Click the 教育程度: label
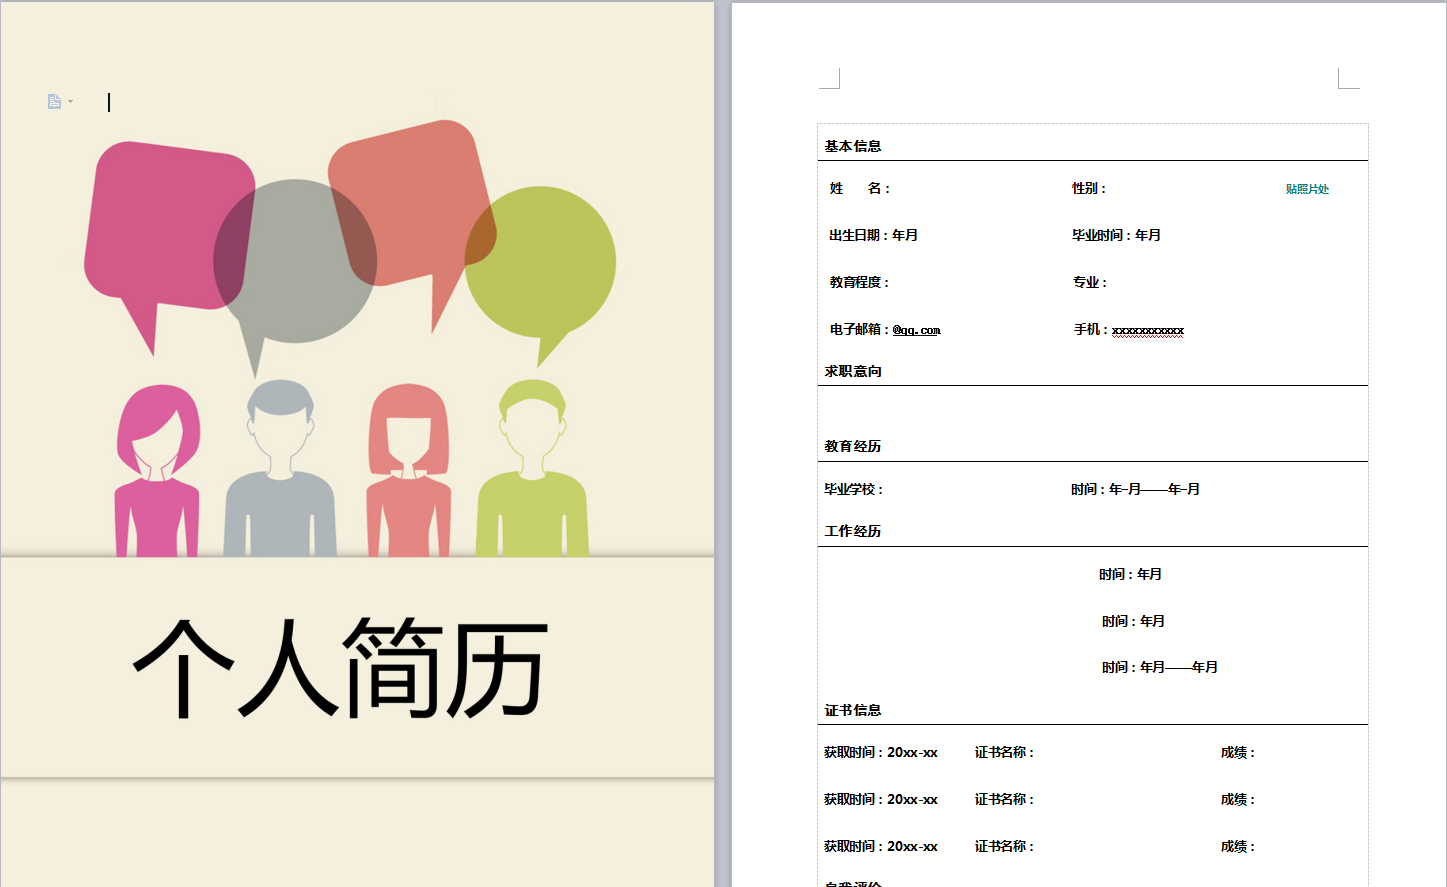Screen dimensions: 1447x887 tap(859, 282)
